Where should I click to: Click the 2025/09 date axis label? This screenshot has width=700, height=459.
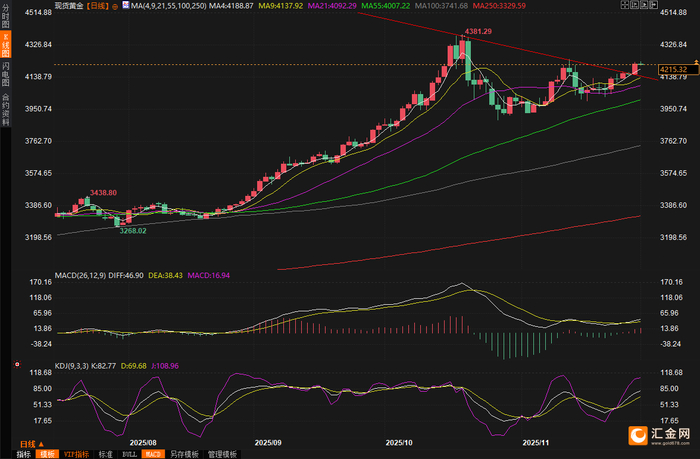coord(268,442)
